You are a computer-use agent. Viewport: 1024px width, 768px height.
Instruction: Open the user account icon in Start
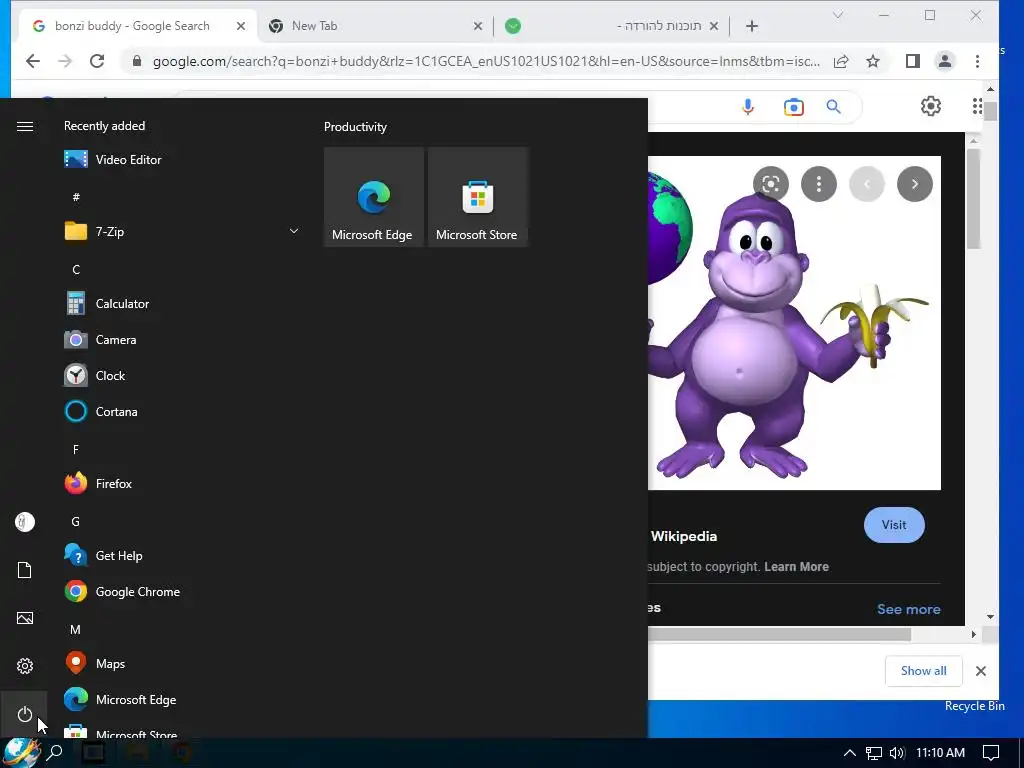pyautogui.click(x=25, y=522)
